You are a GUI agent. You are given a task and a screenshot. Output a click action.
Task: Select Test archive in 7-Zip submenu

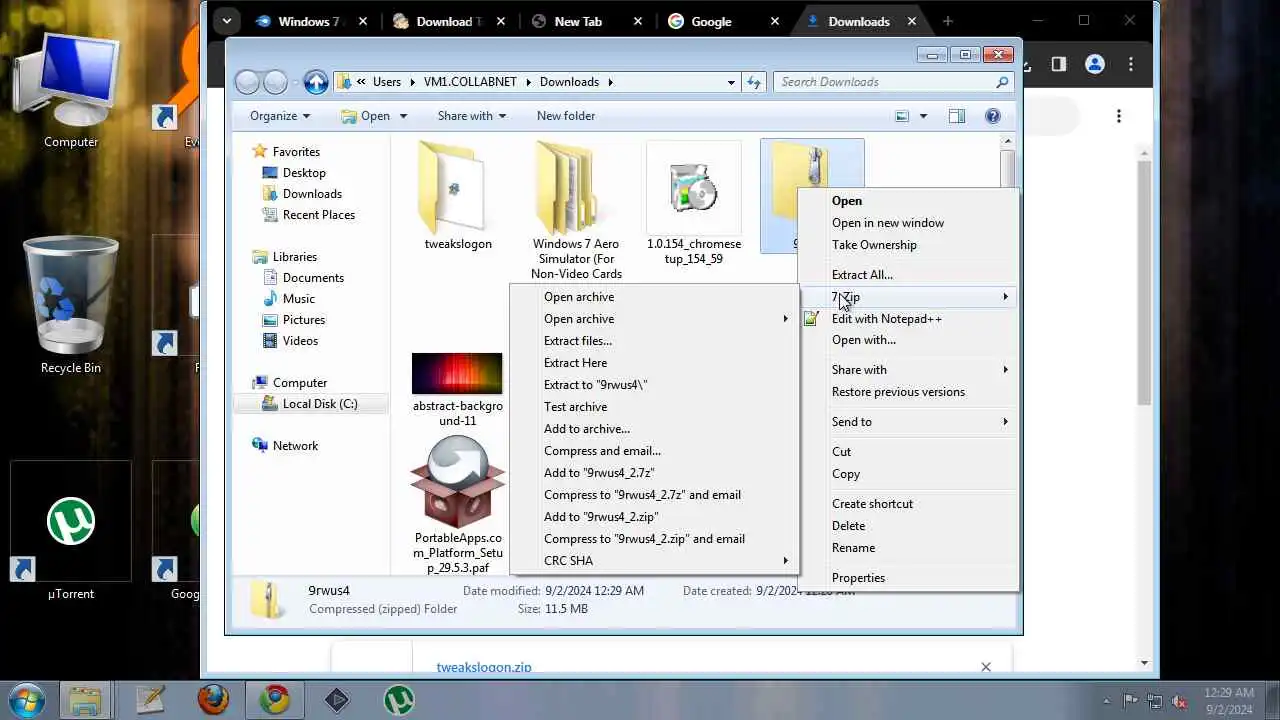(x=575, y=407)
